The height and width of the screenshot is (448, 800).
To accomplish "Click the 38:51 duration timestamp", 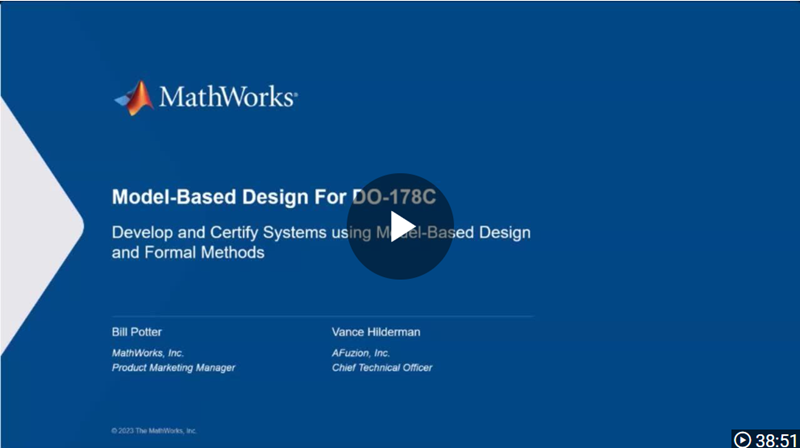I will 776,439.
